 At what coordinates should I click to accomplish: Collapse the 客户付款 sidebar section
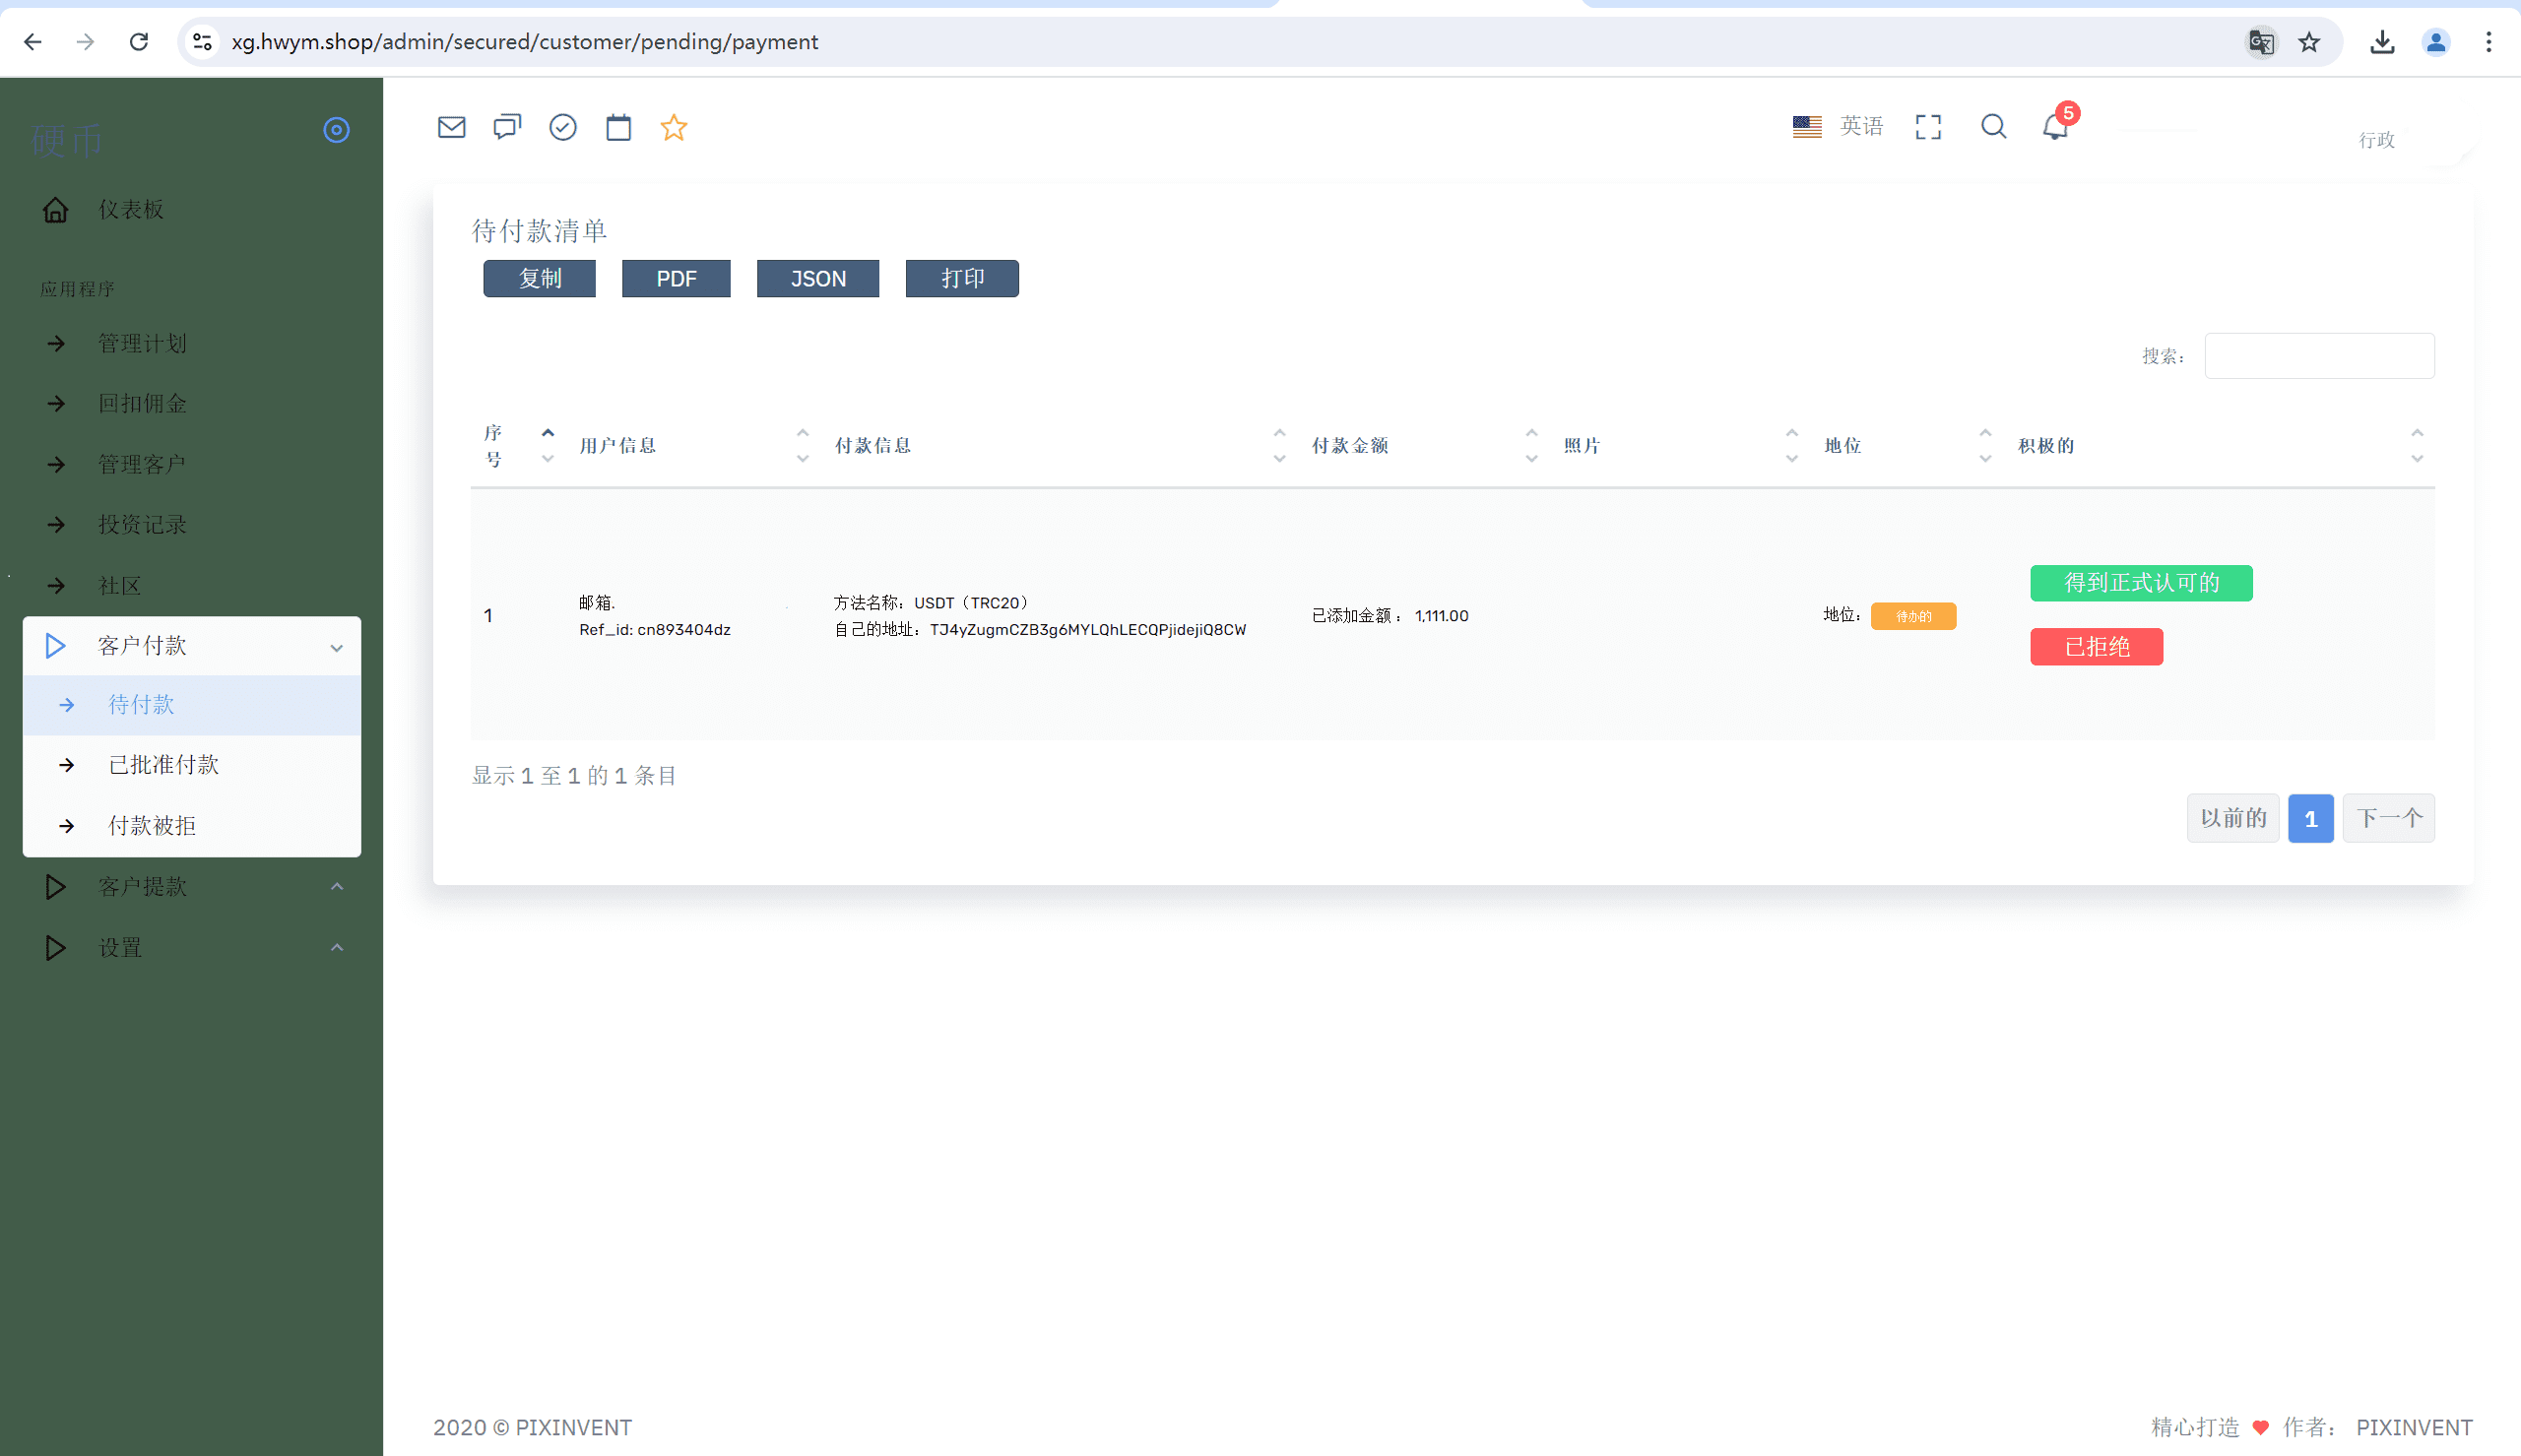[x=192, y=646]
